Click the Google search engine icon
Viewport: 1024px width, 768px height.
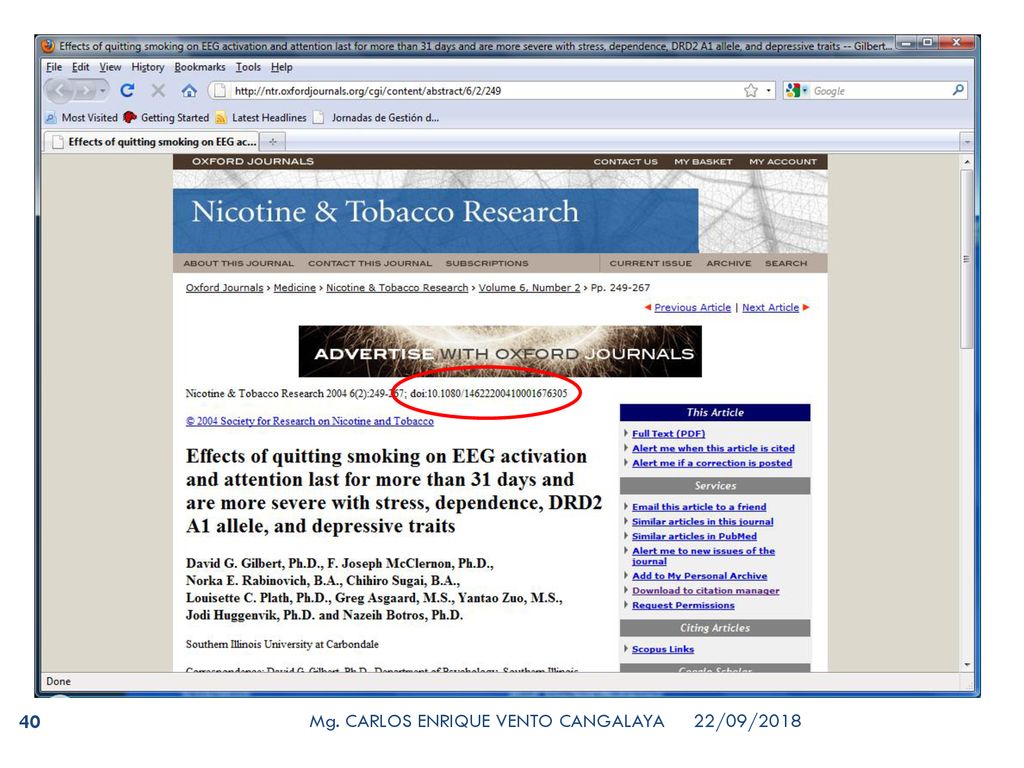pyautogui.click(x=793, y=91)
